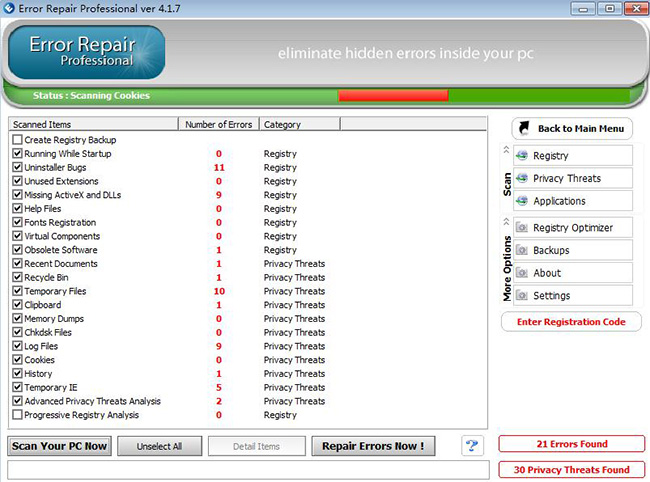Sort by Number of Errors column

pyautogui.click(x=218, y=124)
